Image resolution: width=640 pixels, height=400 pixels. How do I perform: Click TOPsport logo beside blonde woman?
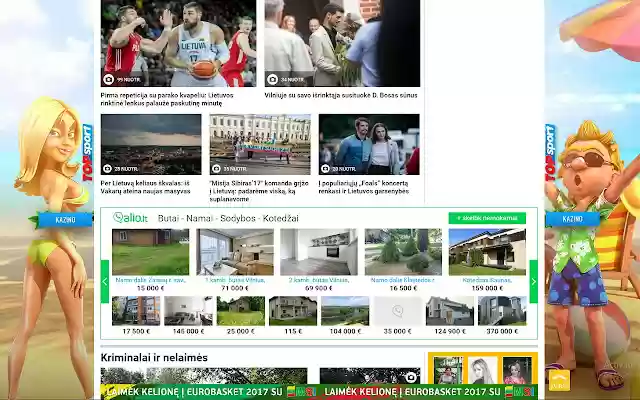(x=87, y=153)
